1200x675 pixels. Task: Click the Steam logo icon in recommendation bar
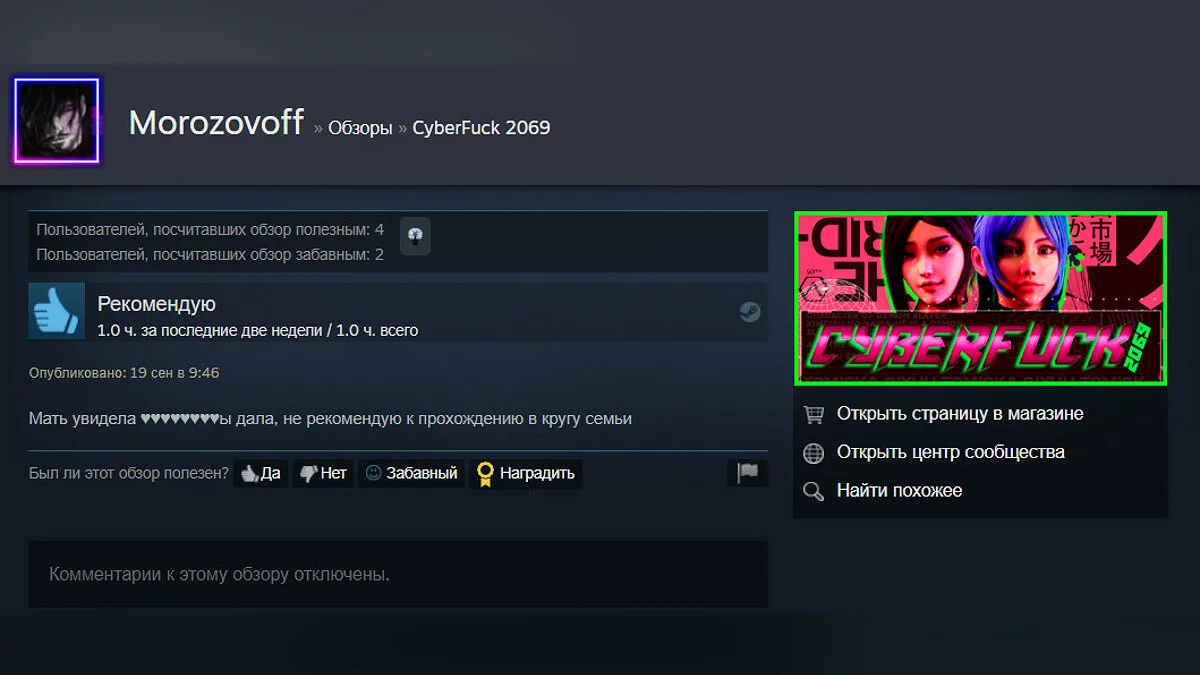[x=750, y=312]
